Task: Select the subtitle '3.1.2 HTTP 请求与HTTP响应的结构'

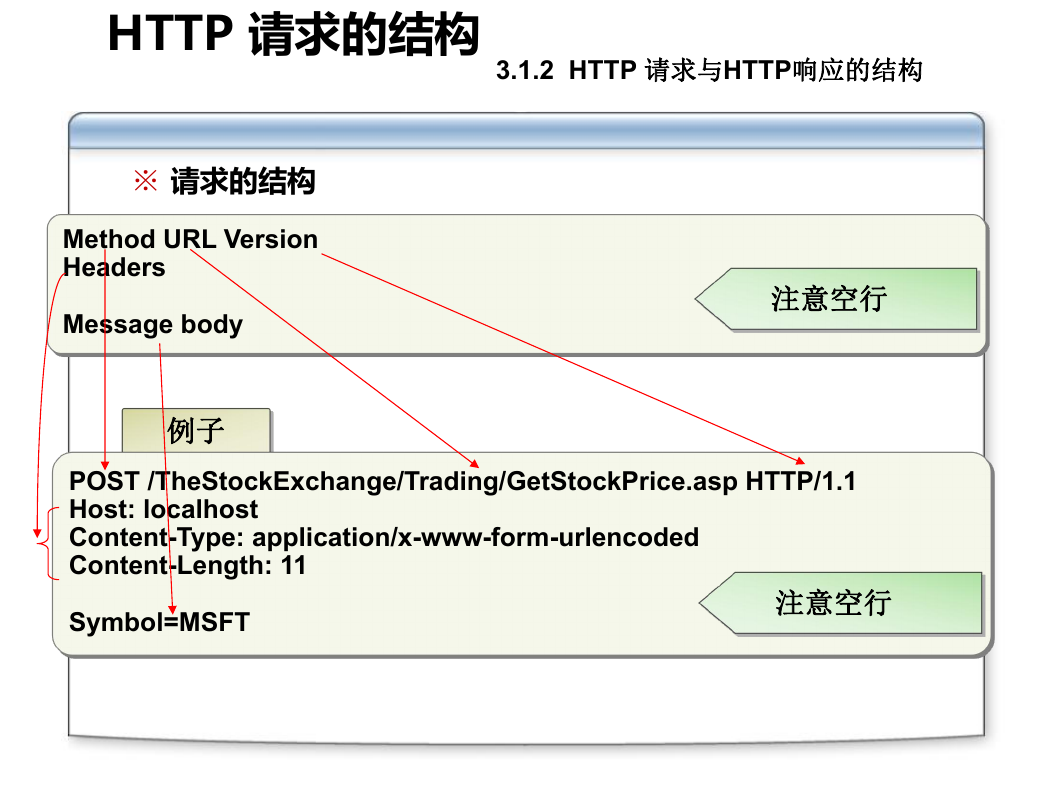Action: [709, 70]
